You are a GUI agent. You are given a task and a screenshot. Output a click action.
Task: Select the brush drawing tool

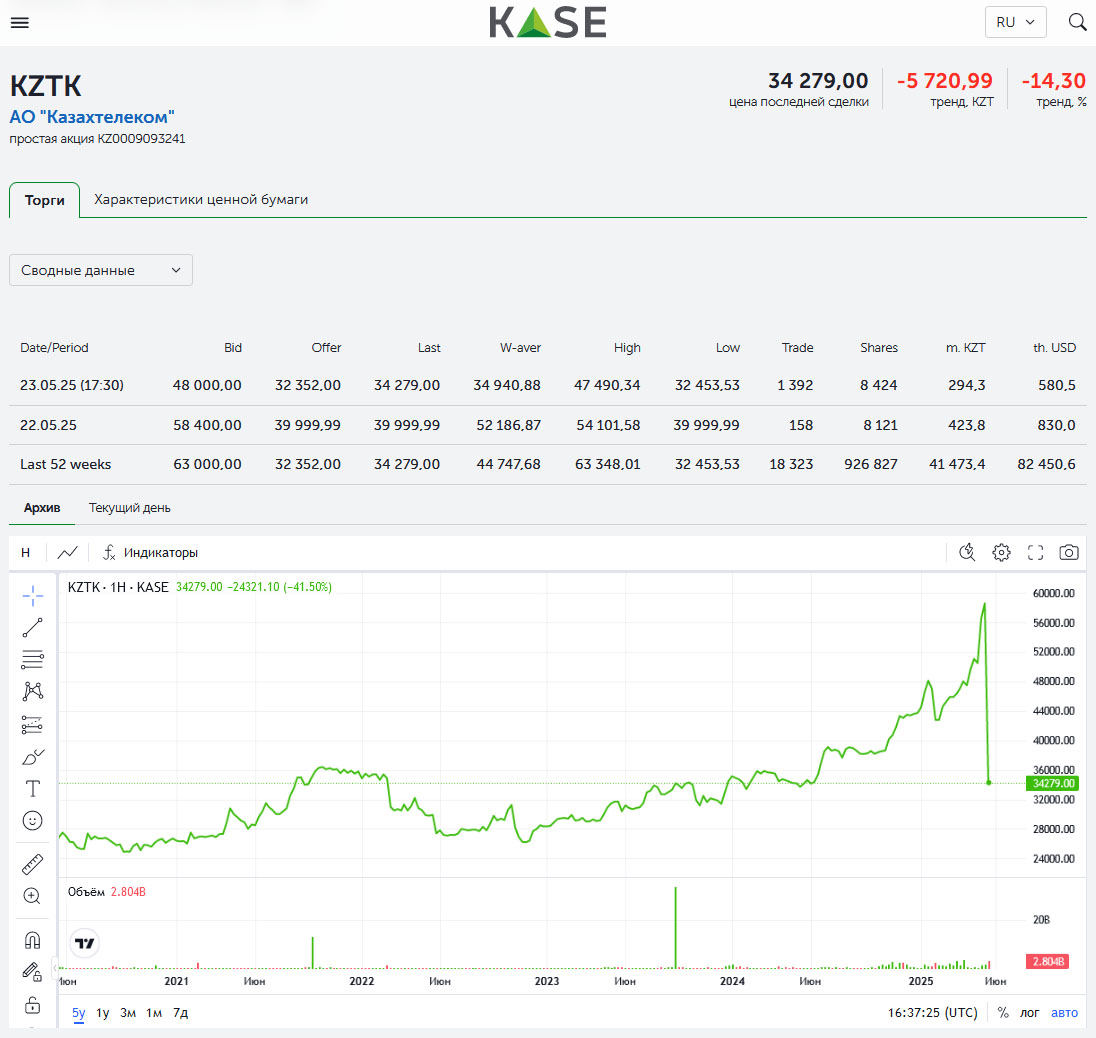(x=32, y=756)
